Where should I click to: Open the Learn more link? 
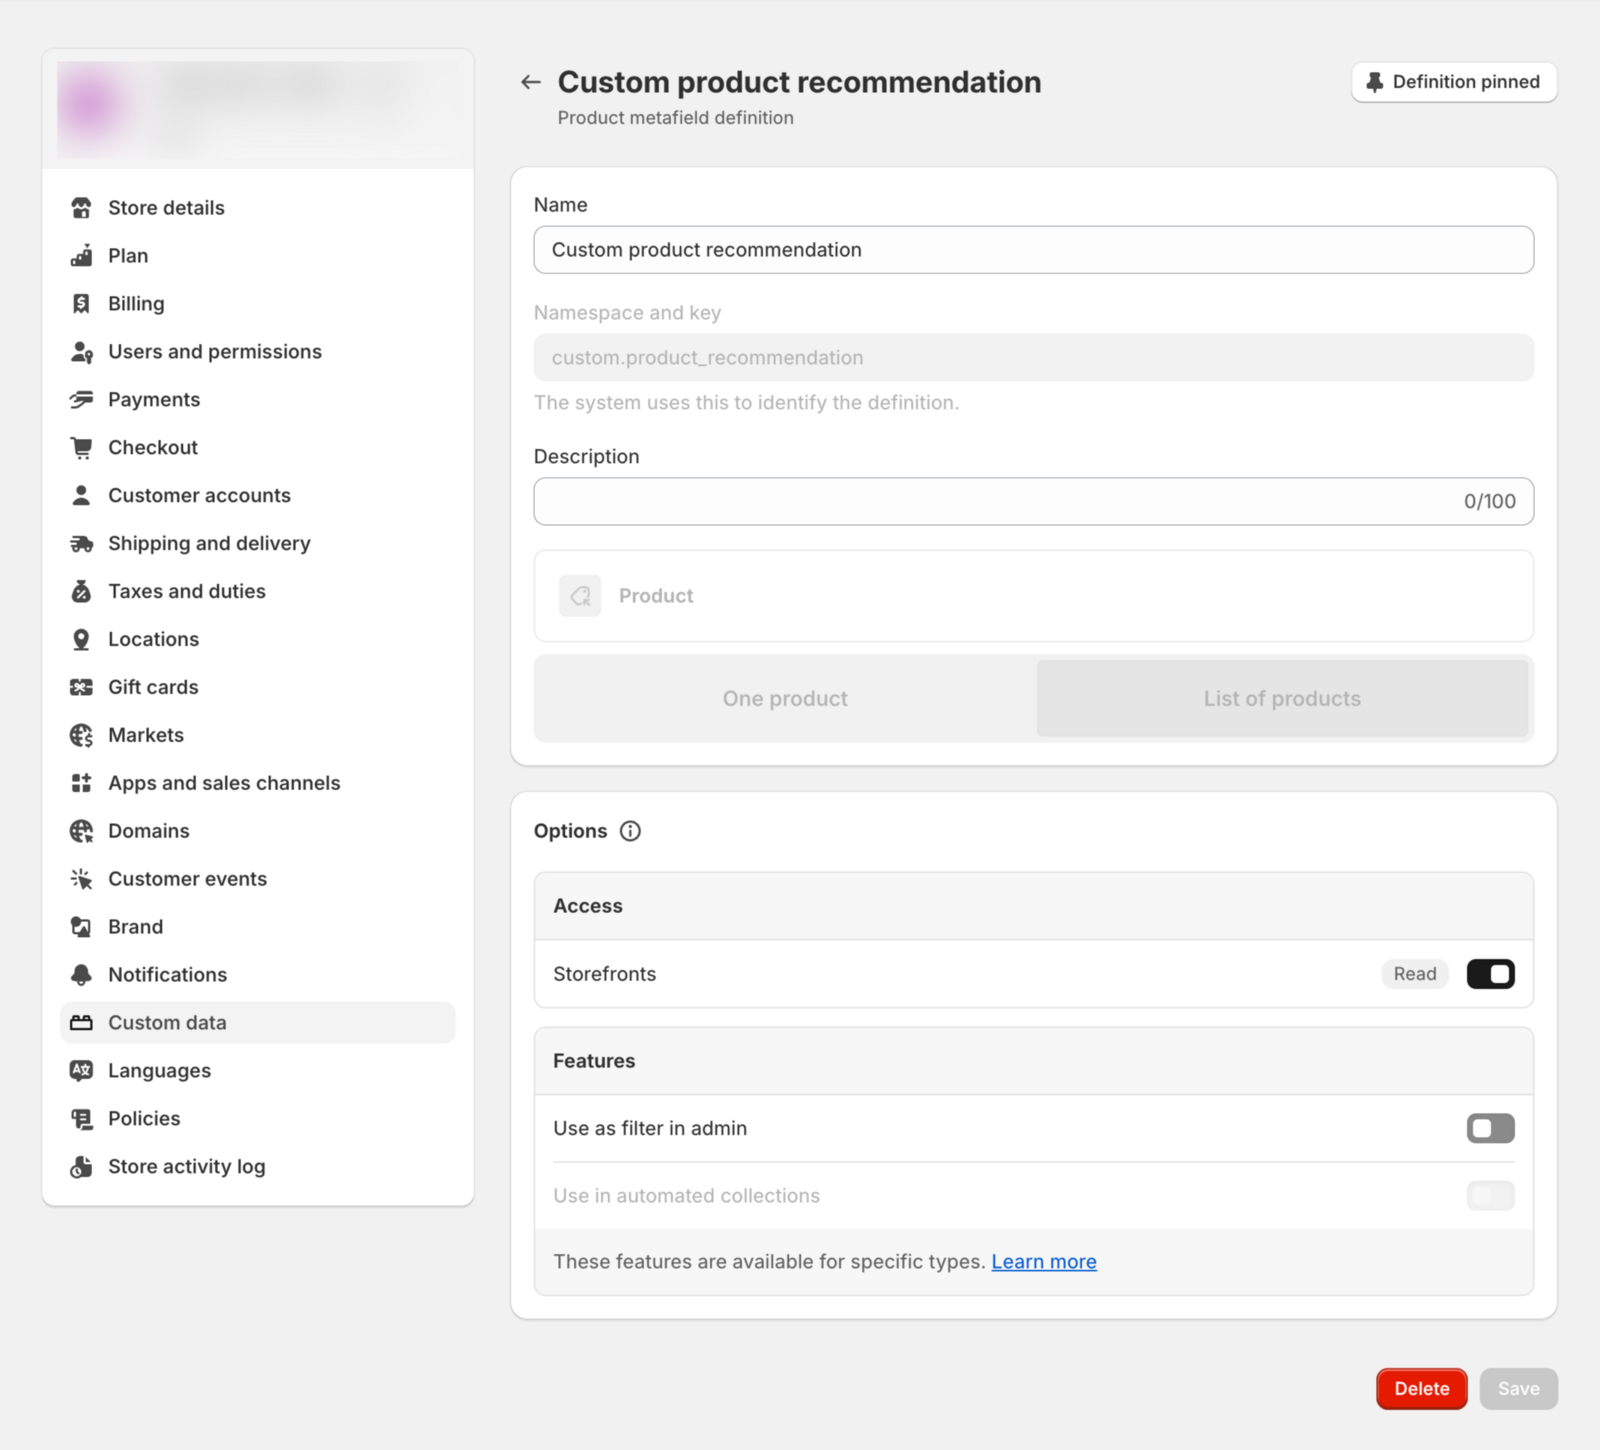(1044, 1262)
